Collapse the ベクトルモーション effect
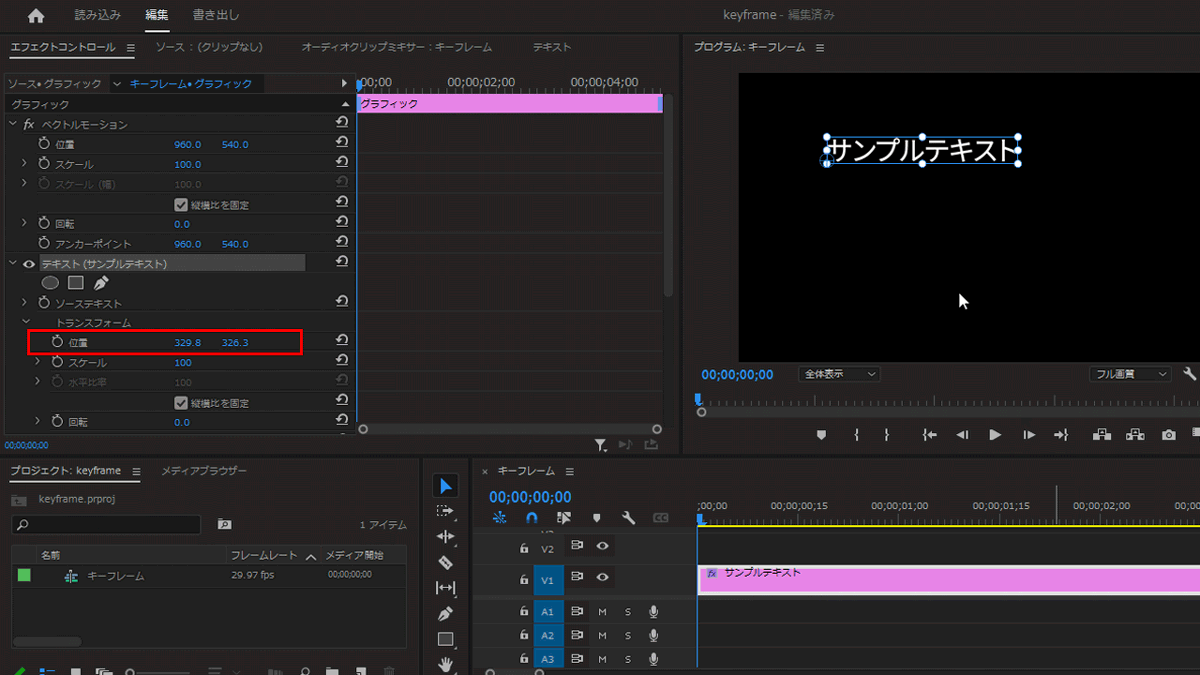1200x675 pixels. tap(13, 124)
